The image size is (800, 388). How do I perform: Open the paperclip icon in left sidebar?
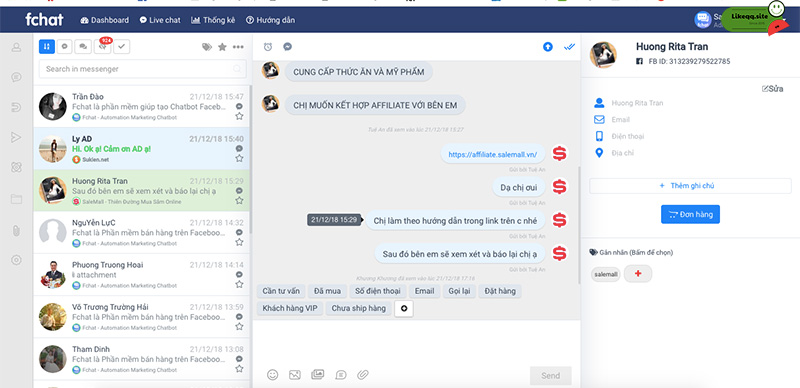click(x=16, y=230)
